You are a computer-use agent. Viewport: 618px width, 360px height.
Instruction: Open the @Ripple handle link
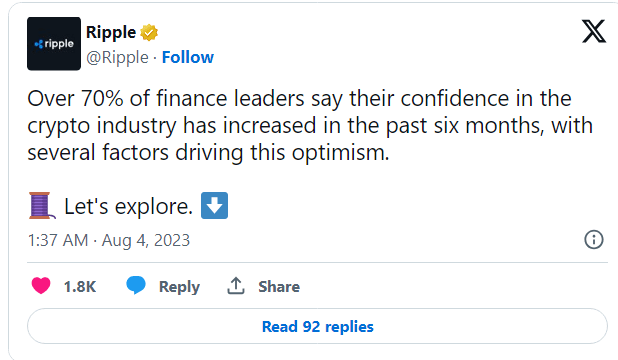click(x=117, y=58)
